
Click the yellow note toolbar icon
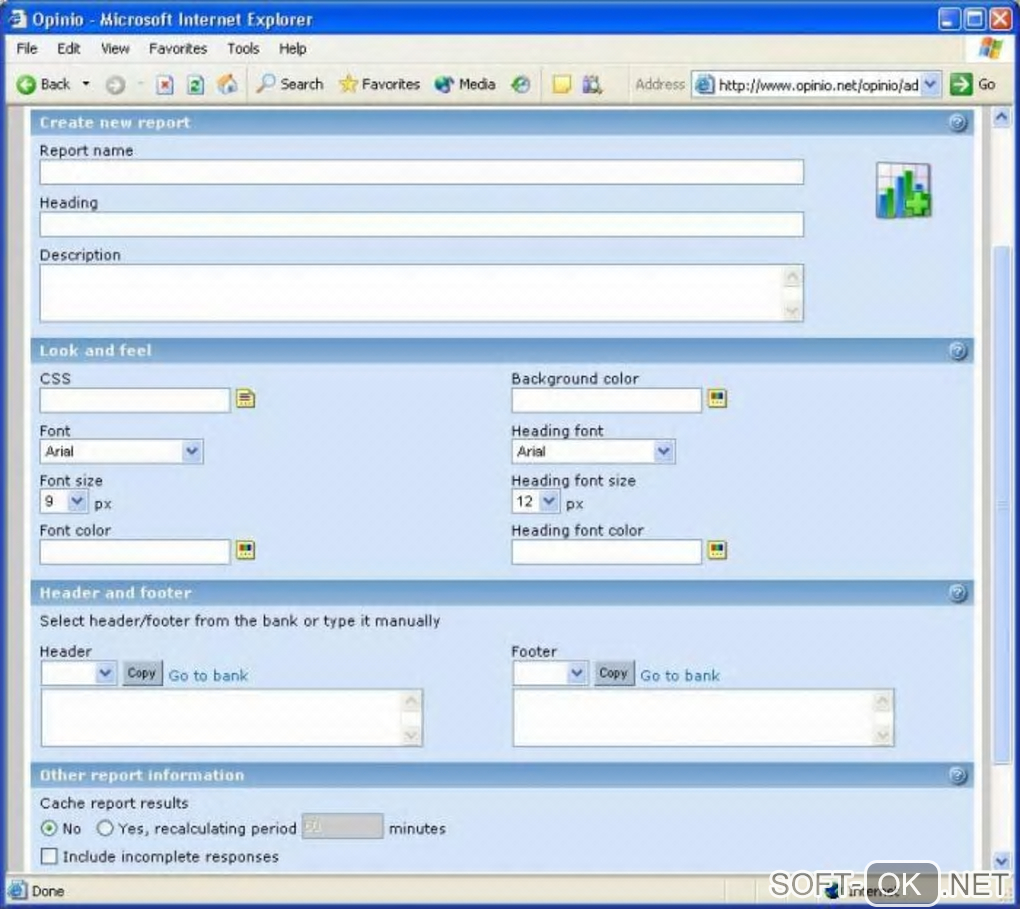click(x=561, y=85)
